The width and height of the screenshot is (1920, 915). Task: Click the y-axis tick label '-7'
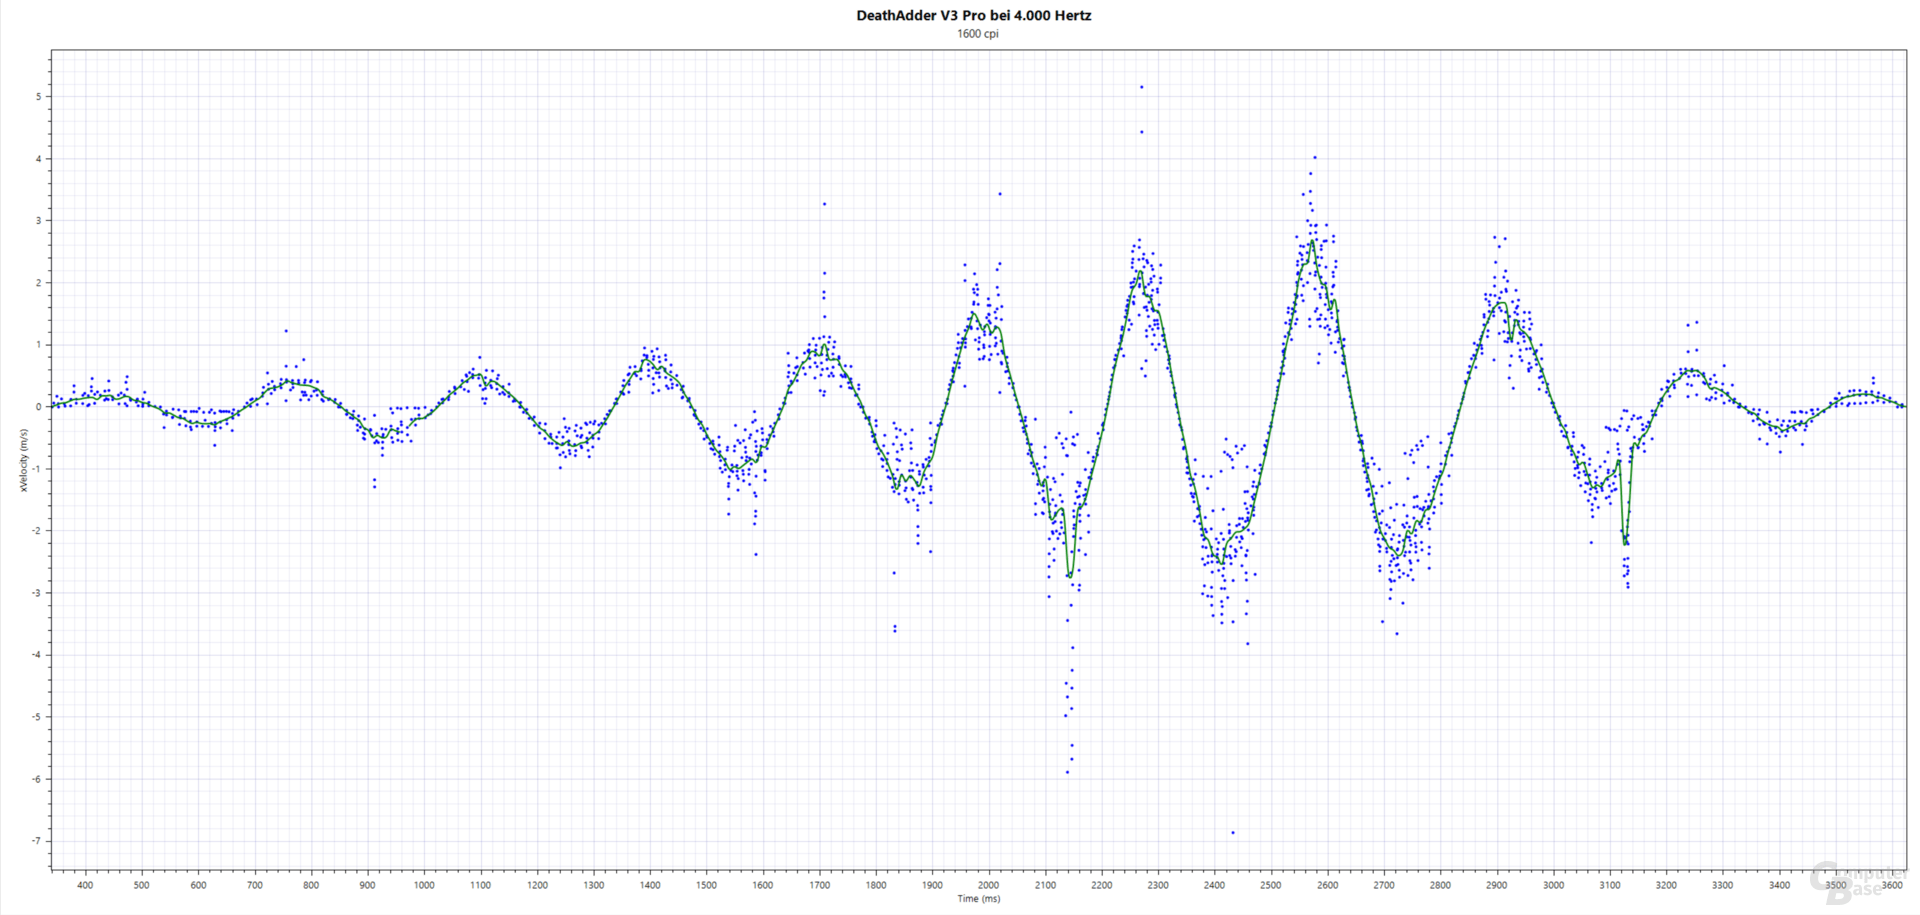[37, 841]
